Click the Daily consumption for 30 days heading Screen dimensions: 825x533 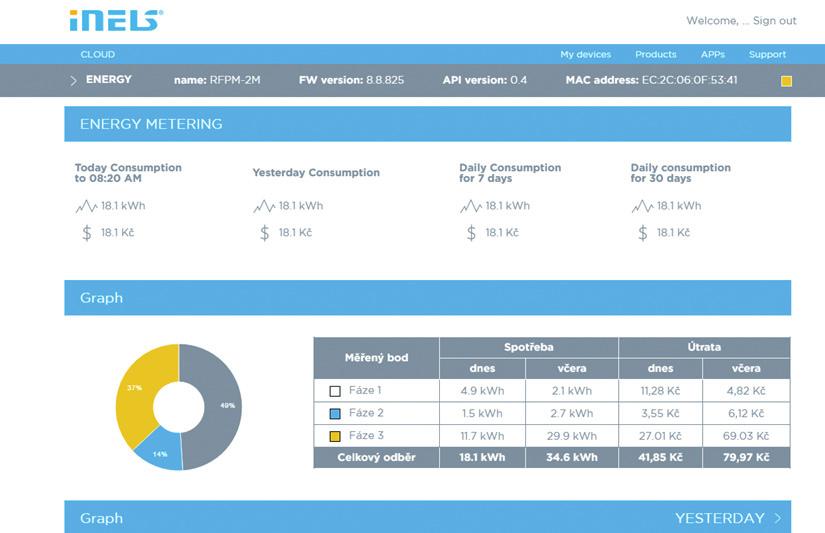click(680, 173)
